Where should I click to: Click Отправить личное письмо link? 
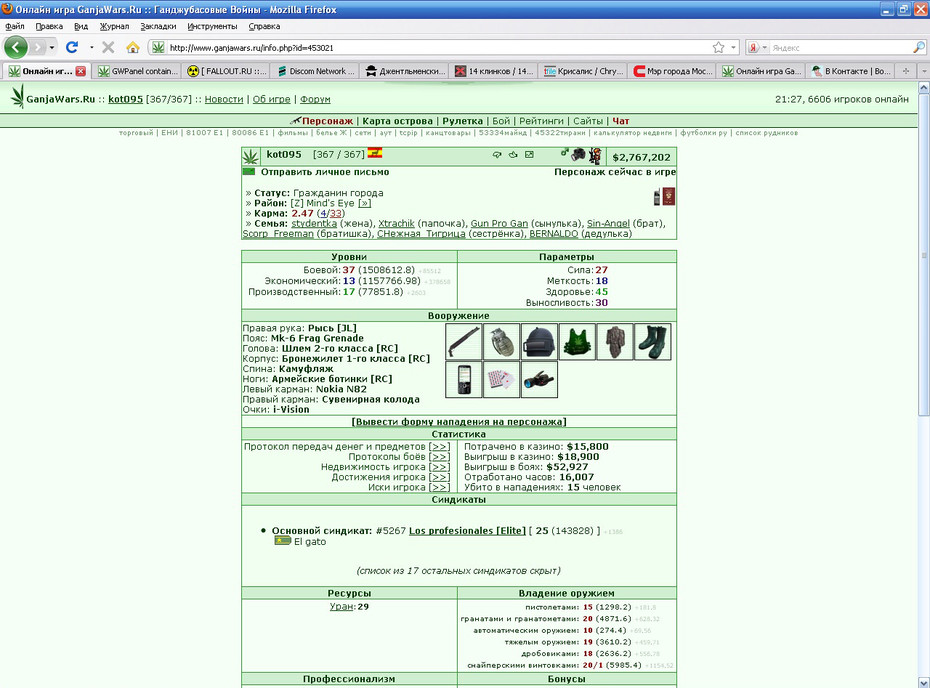[x=325, y=172]
